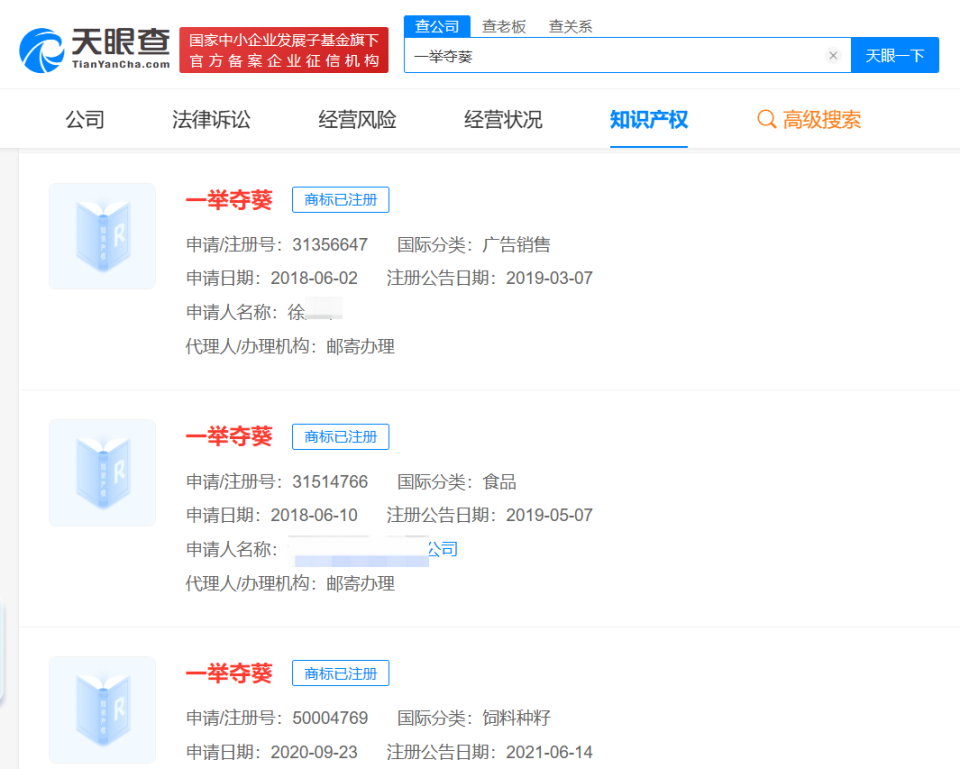Click the red government fund banner
960x769 pixels.
pos(283,50)
